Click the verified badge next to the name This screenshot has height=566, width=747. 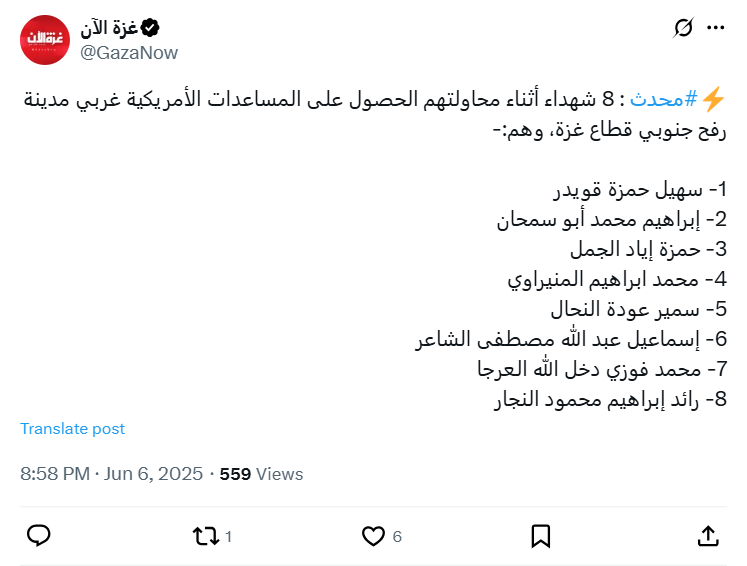coord(150,27)
